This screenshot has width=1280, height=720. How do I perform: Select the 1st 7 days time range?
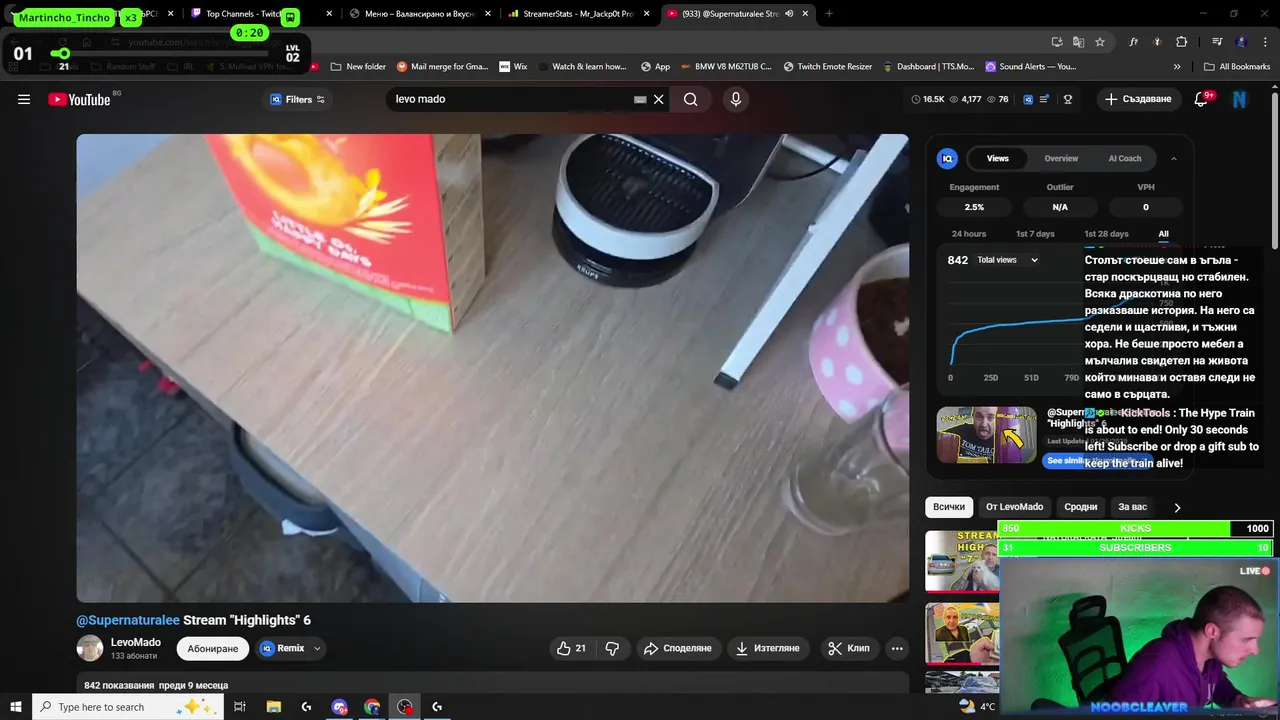click(1035, 234)
